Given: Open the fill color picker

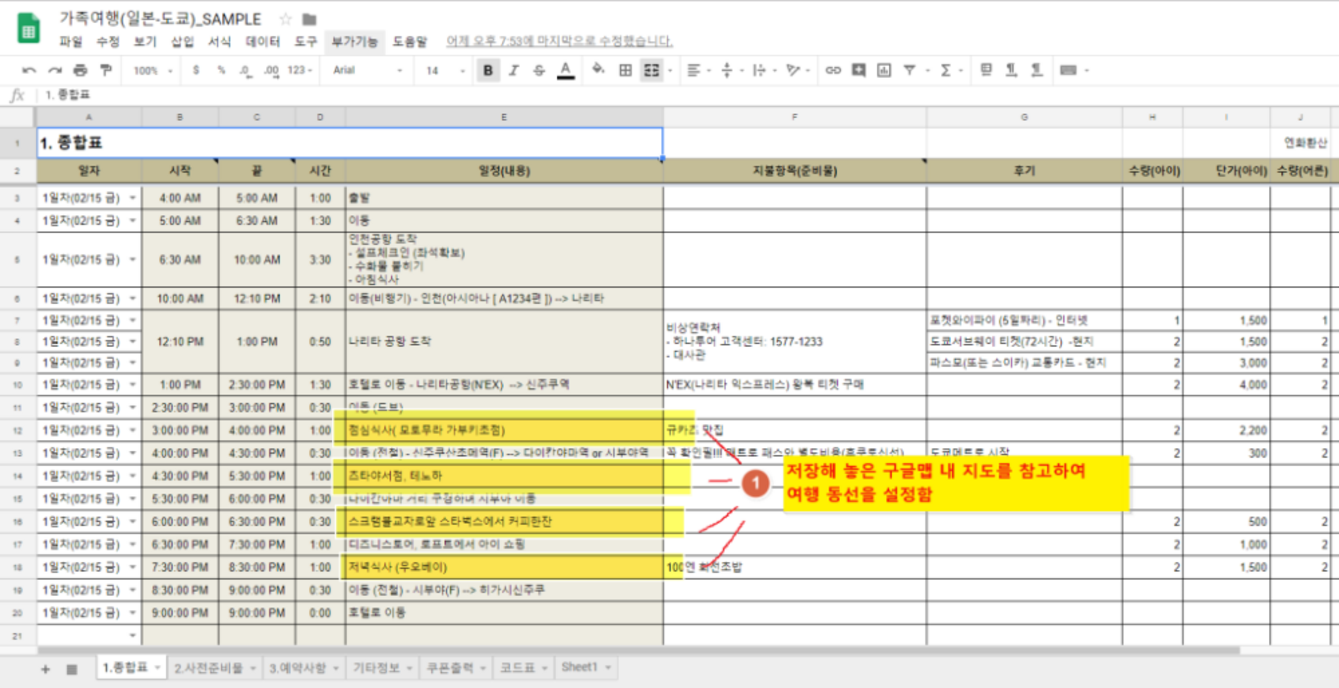Looking at the screenshot, I should (x=598, y=70).
